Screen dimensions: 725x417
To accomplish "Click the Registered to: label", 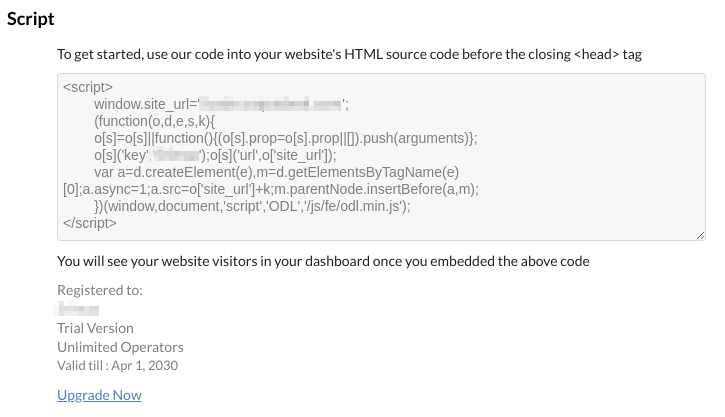I will [100, 290].
